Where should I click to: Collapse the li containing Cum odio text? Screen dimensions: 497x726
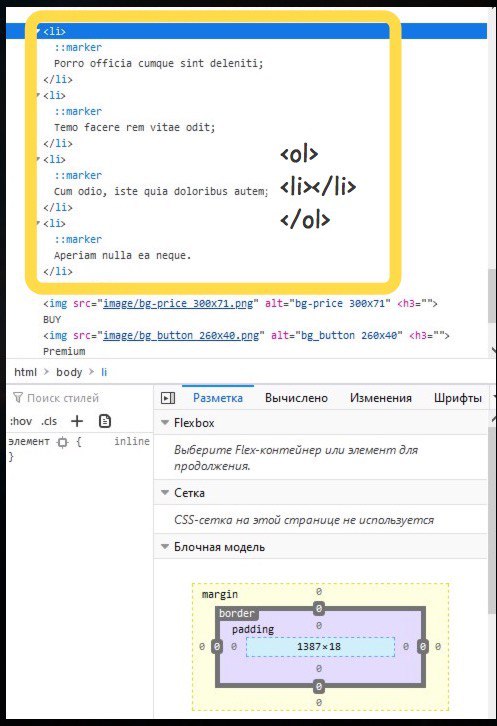pos(39,159)
